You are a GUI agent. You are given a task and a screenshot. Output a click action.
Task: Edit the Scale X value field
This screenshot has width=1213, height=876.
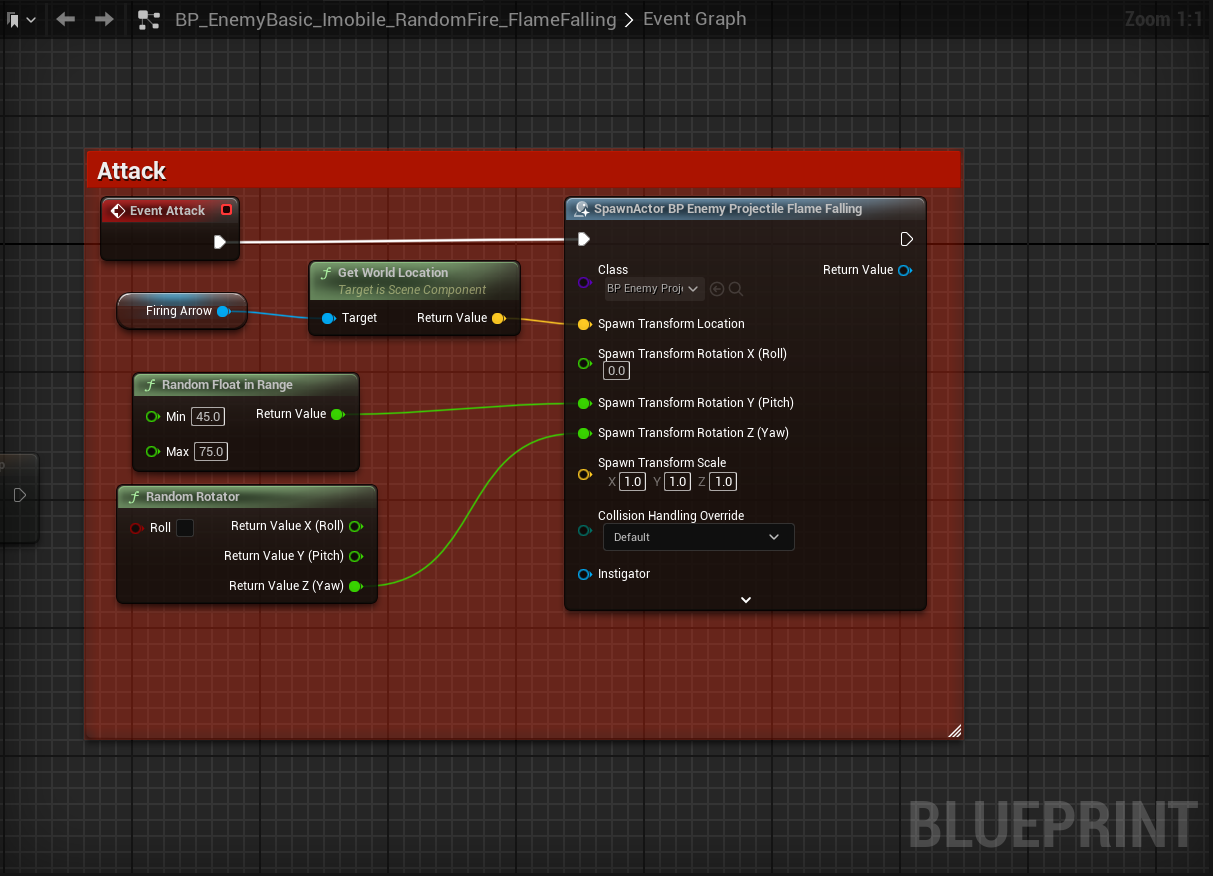coord(632,482)
